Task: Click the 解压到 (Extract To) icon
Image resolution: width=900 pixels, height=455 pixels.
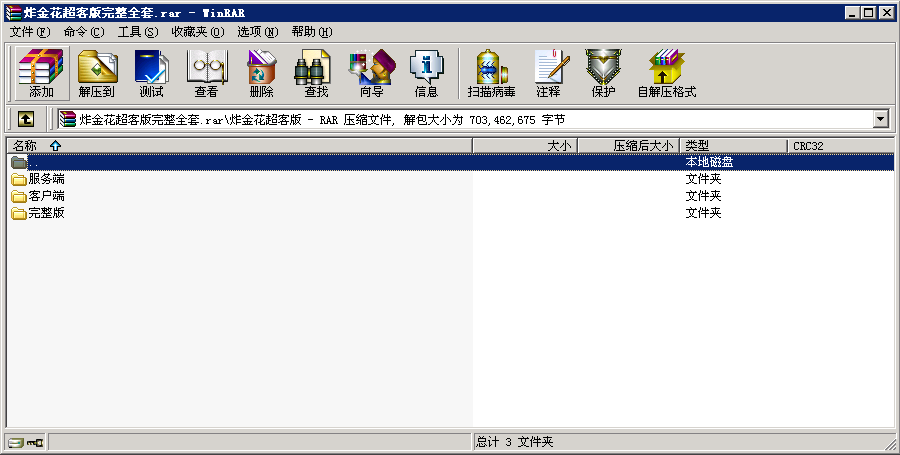Action: (97, 73)
